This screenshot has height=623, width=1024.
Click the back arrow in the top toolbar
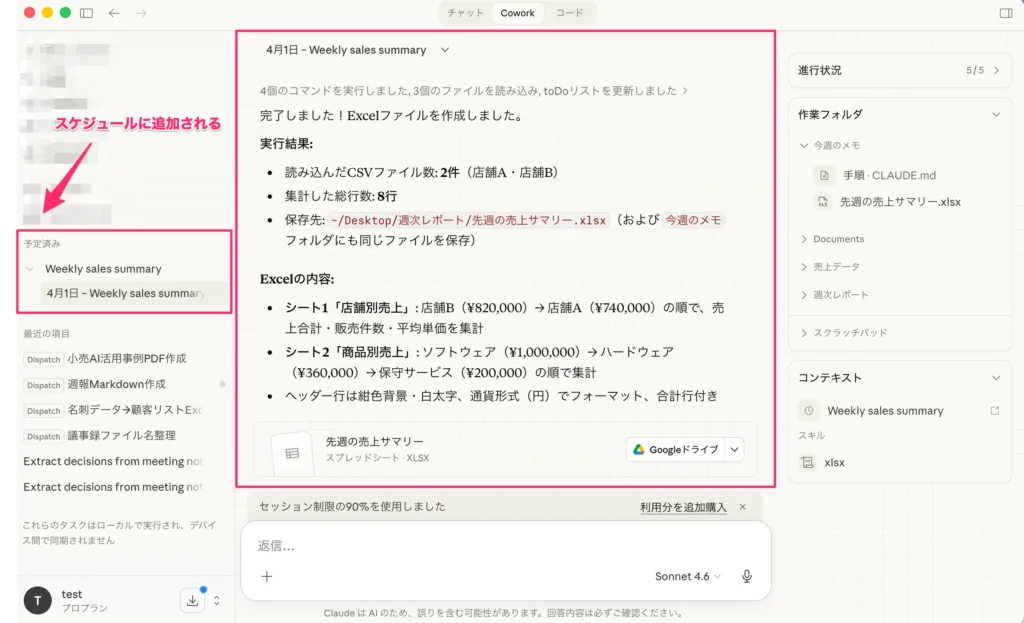click(115, 13)
